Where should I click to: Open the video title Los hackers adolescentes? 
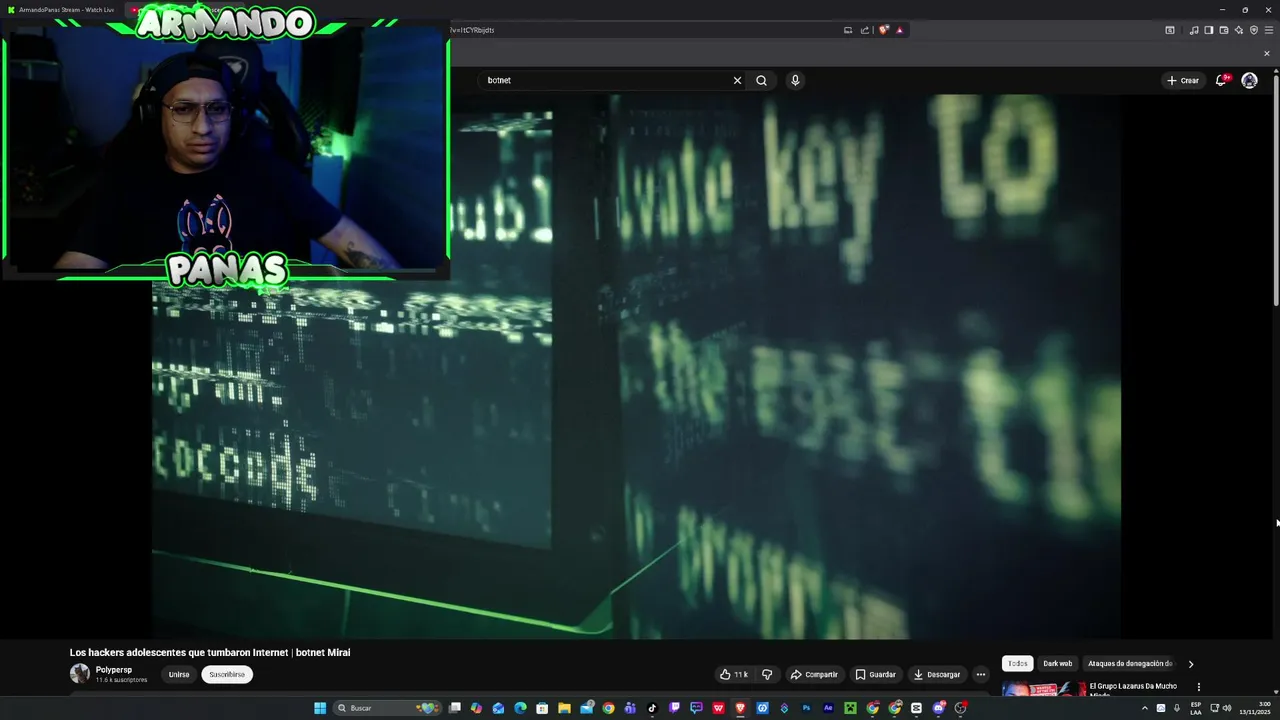pos(210,653)
